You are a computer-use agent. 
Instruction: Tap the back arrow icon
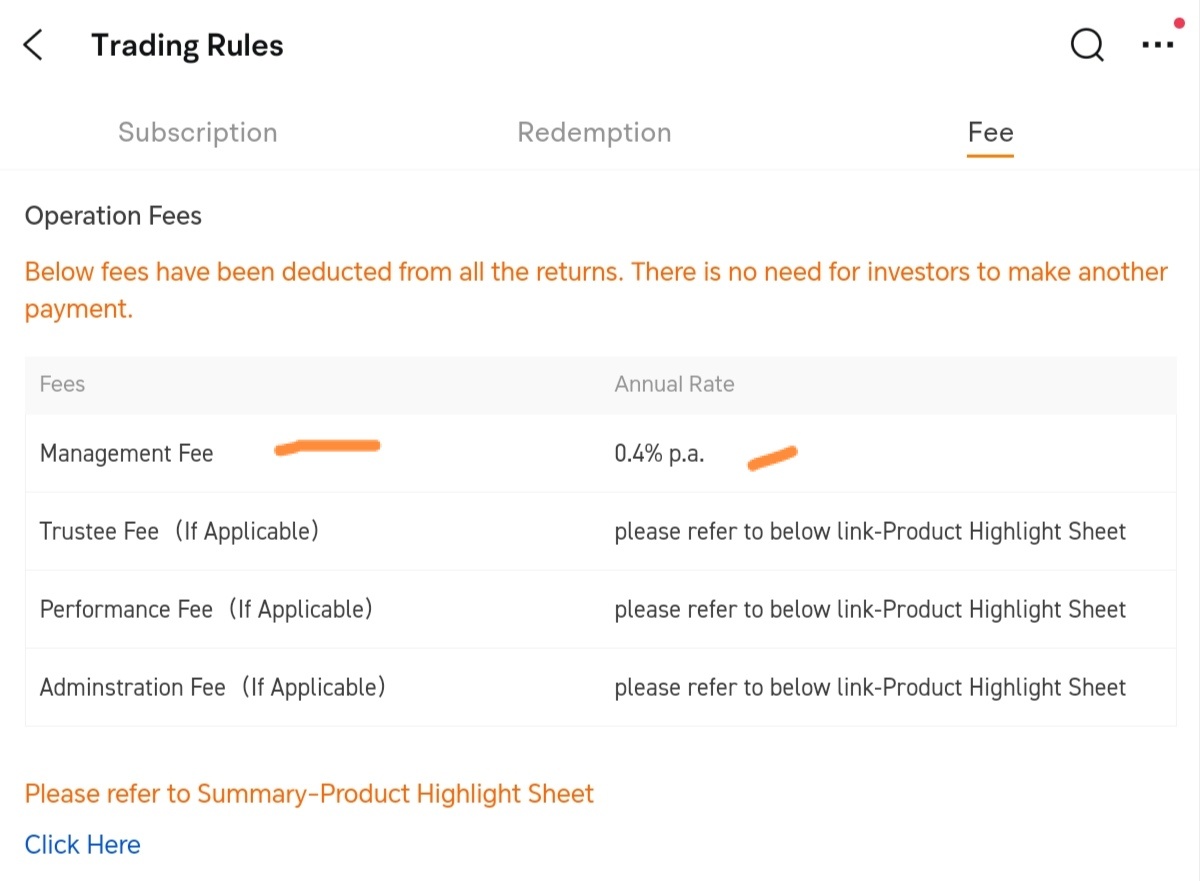(33, 45)
